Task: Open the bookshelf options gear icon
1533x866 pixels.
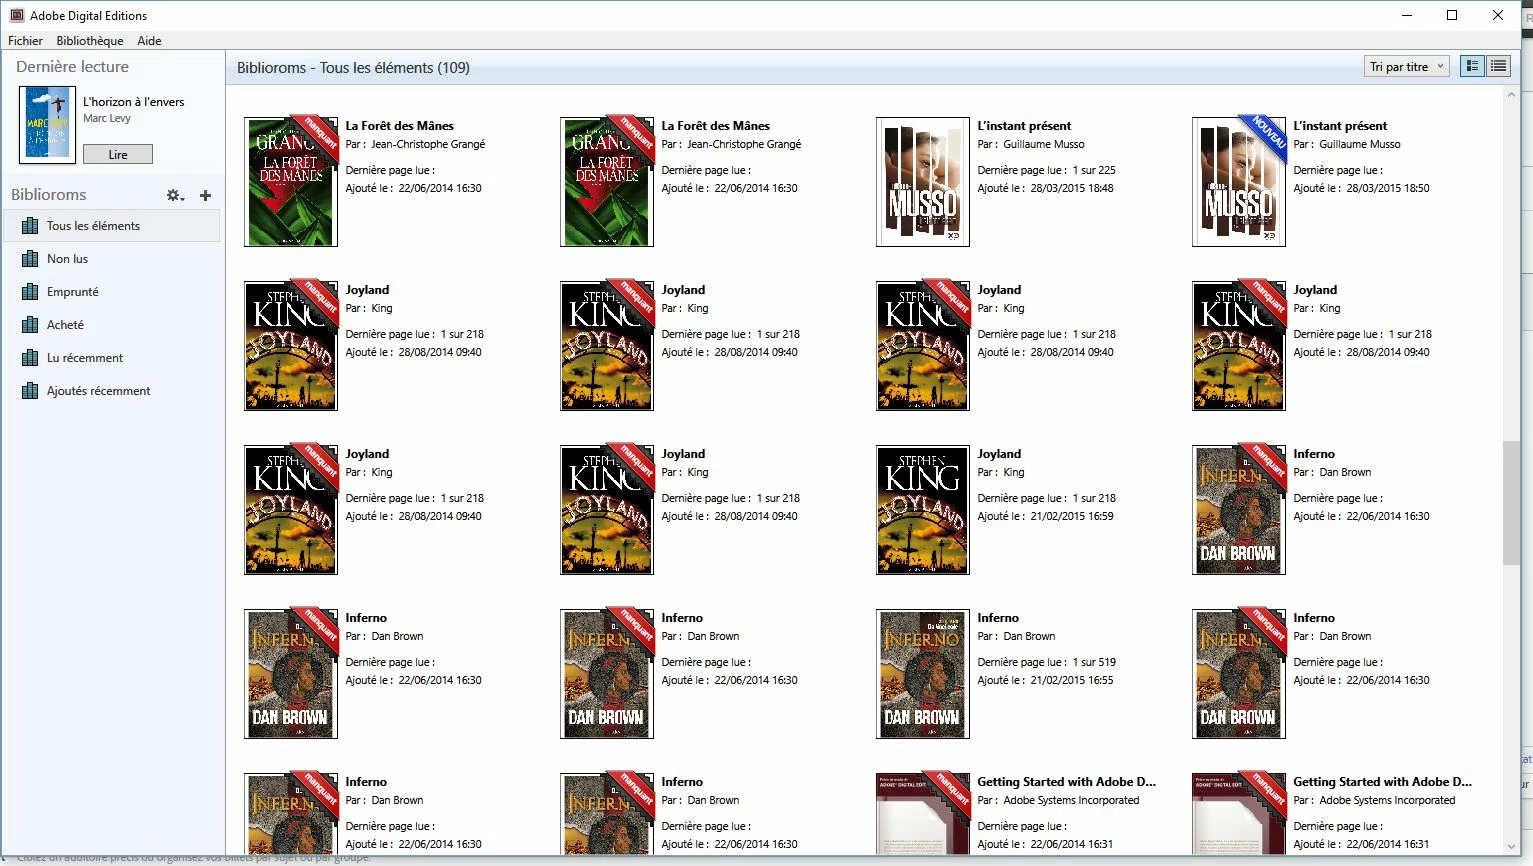Action: click(175, 196)
